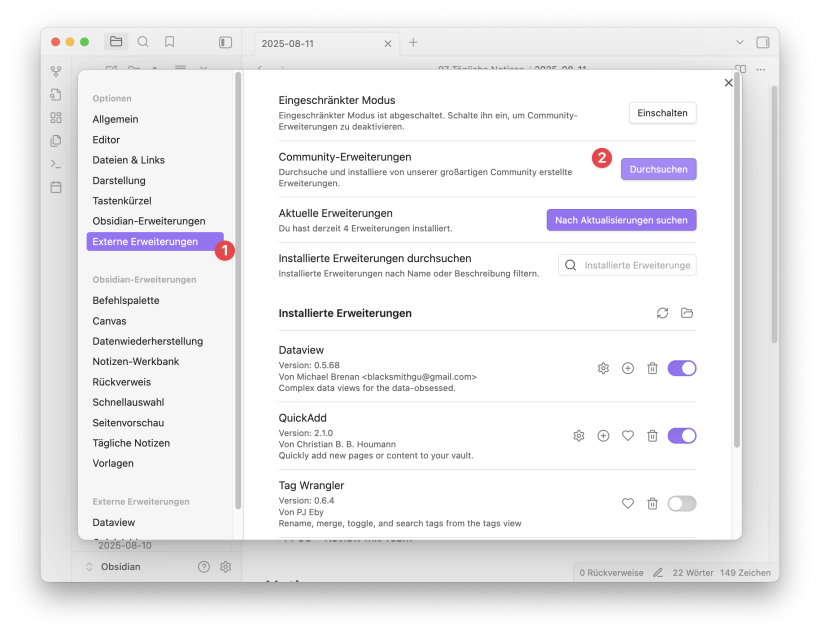Open the bookmarks icon in top toolbar
This screenshot has width=820, height=635.
pyautogui.click(x=169, y=42)
